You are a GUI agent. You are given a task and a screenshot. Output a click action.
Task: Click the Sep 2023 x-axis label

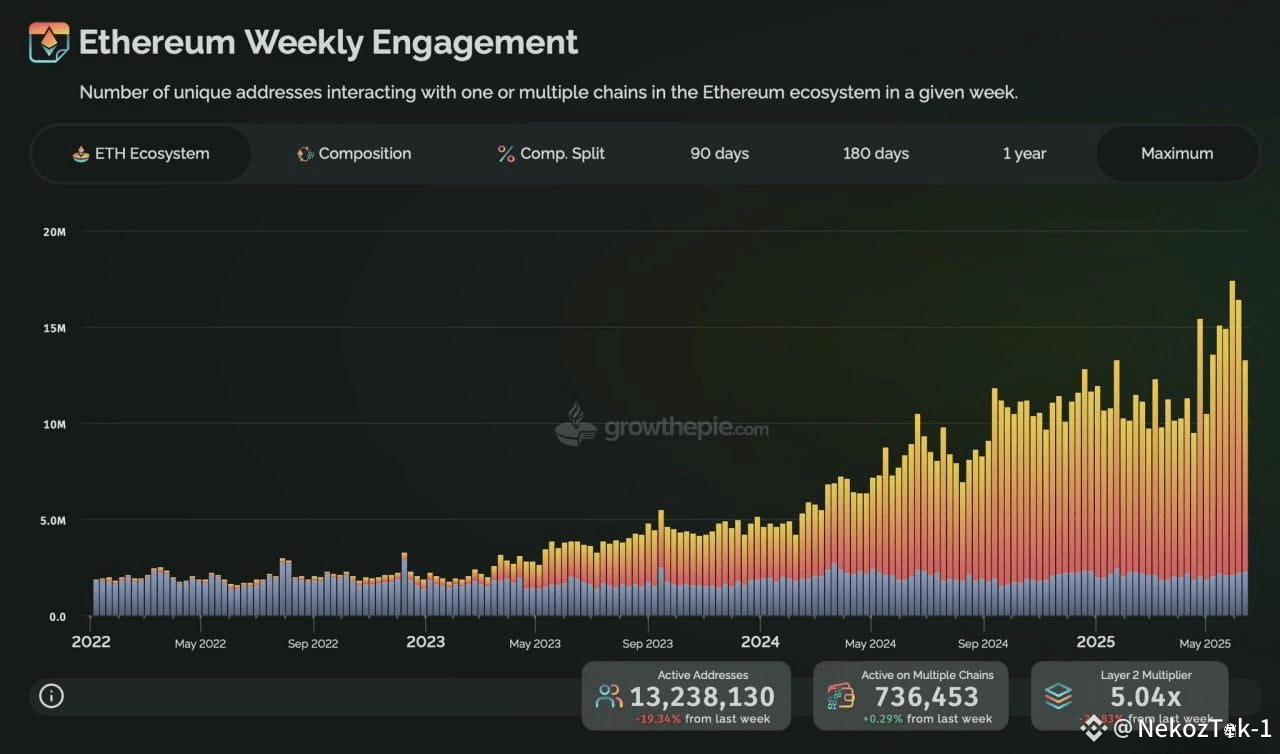click(647, 644)
